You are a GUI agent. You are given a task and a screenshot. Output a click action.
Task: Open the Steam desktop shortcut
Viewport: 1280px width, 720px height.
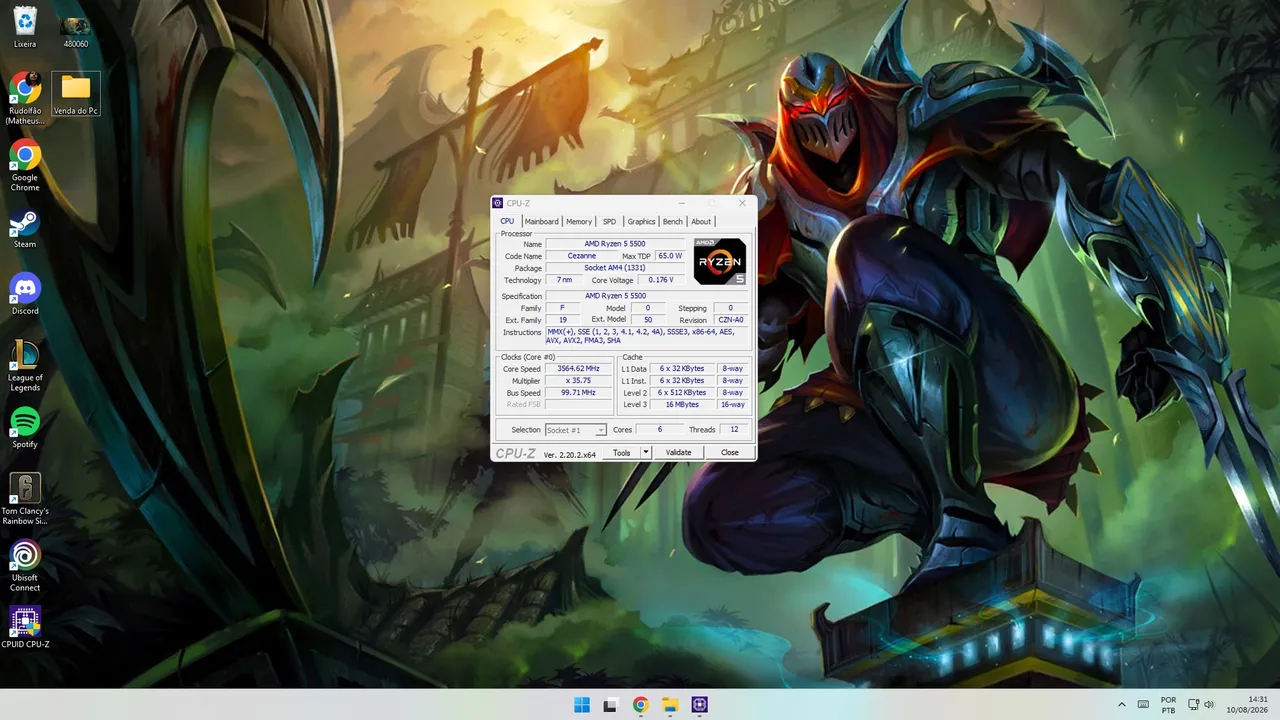point(25,229)
